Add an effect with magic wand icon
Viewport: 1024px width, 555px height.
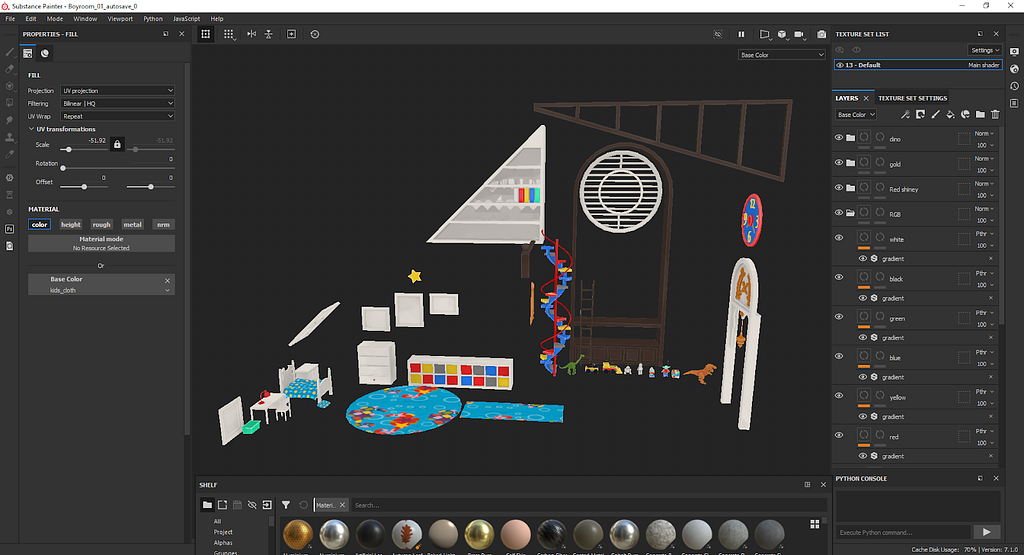[905, 114]
